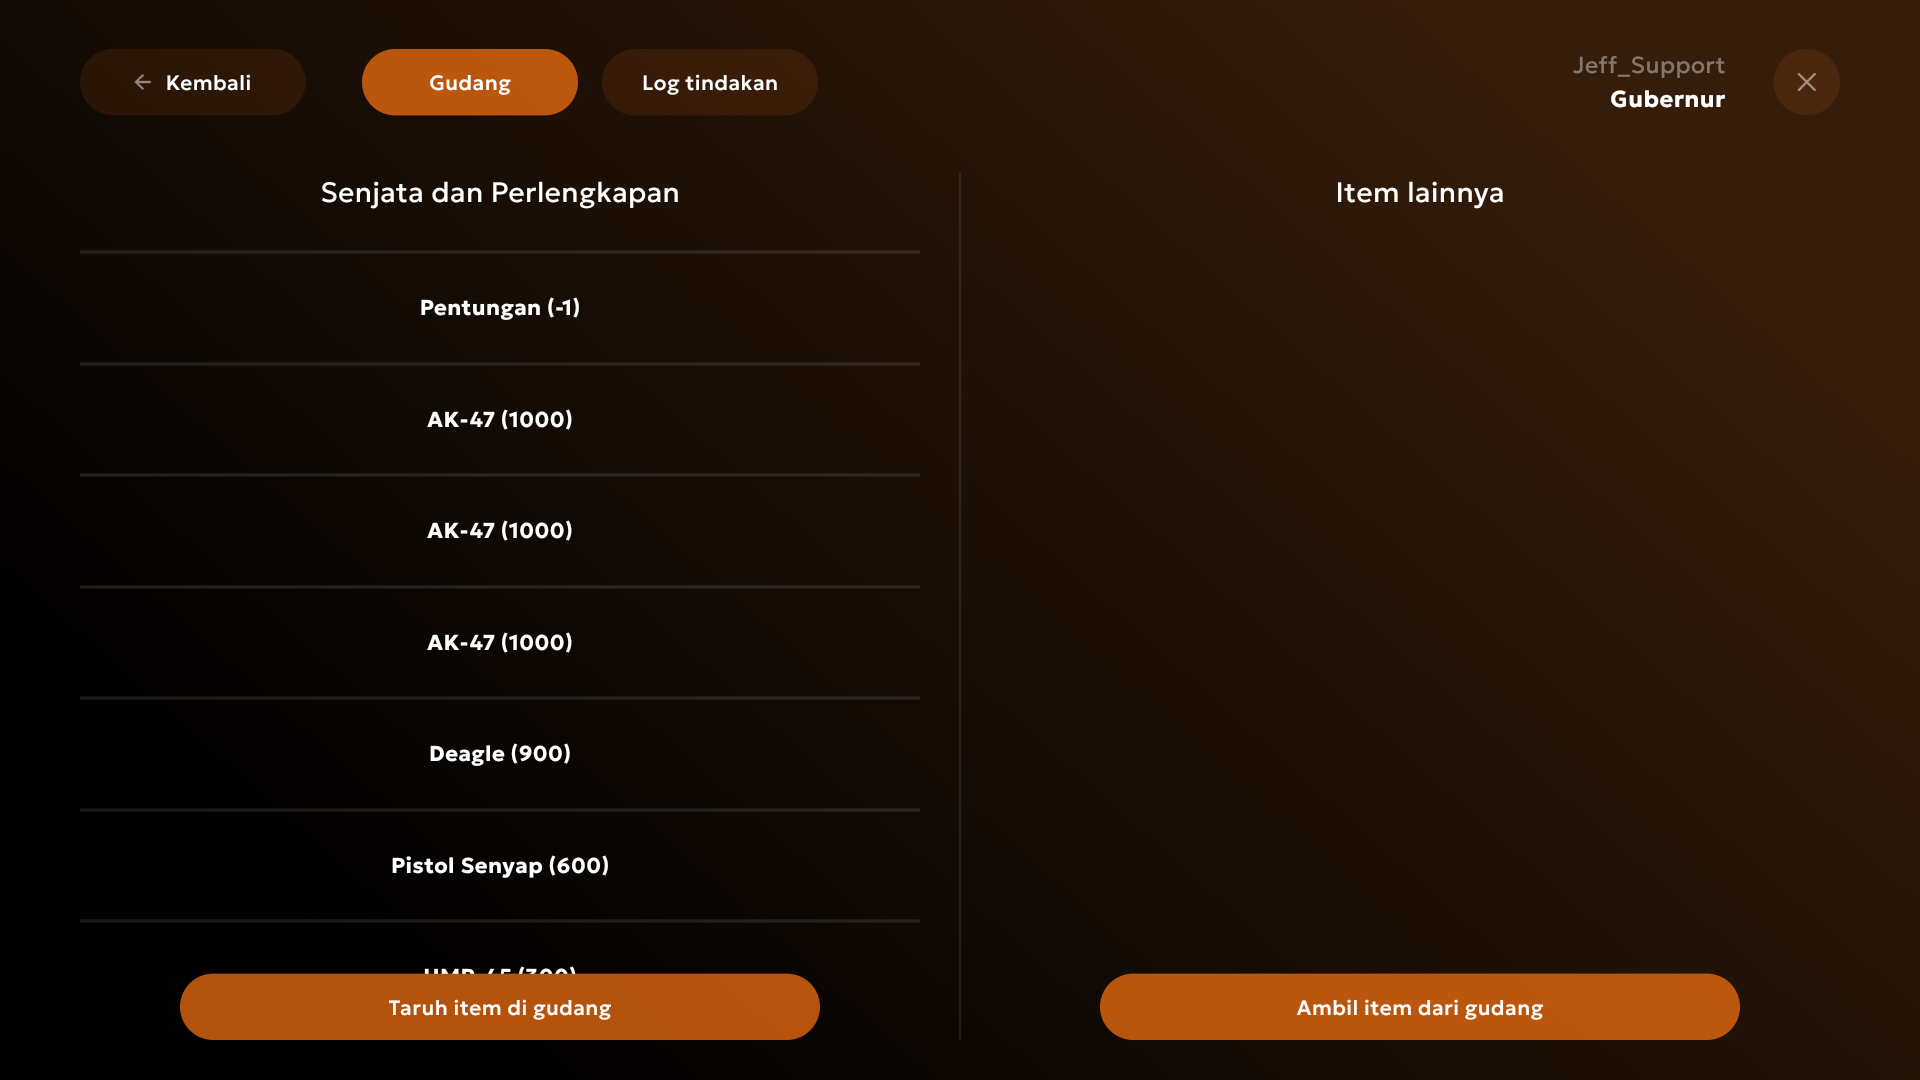Close the warehouse panel with X
Screen dimensions: 1920x1080
(x=1806, y=82)
